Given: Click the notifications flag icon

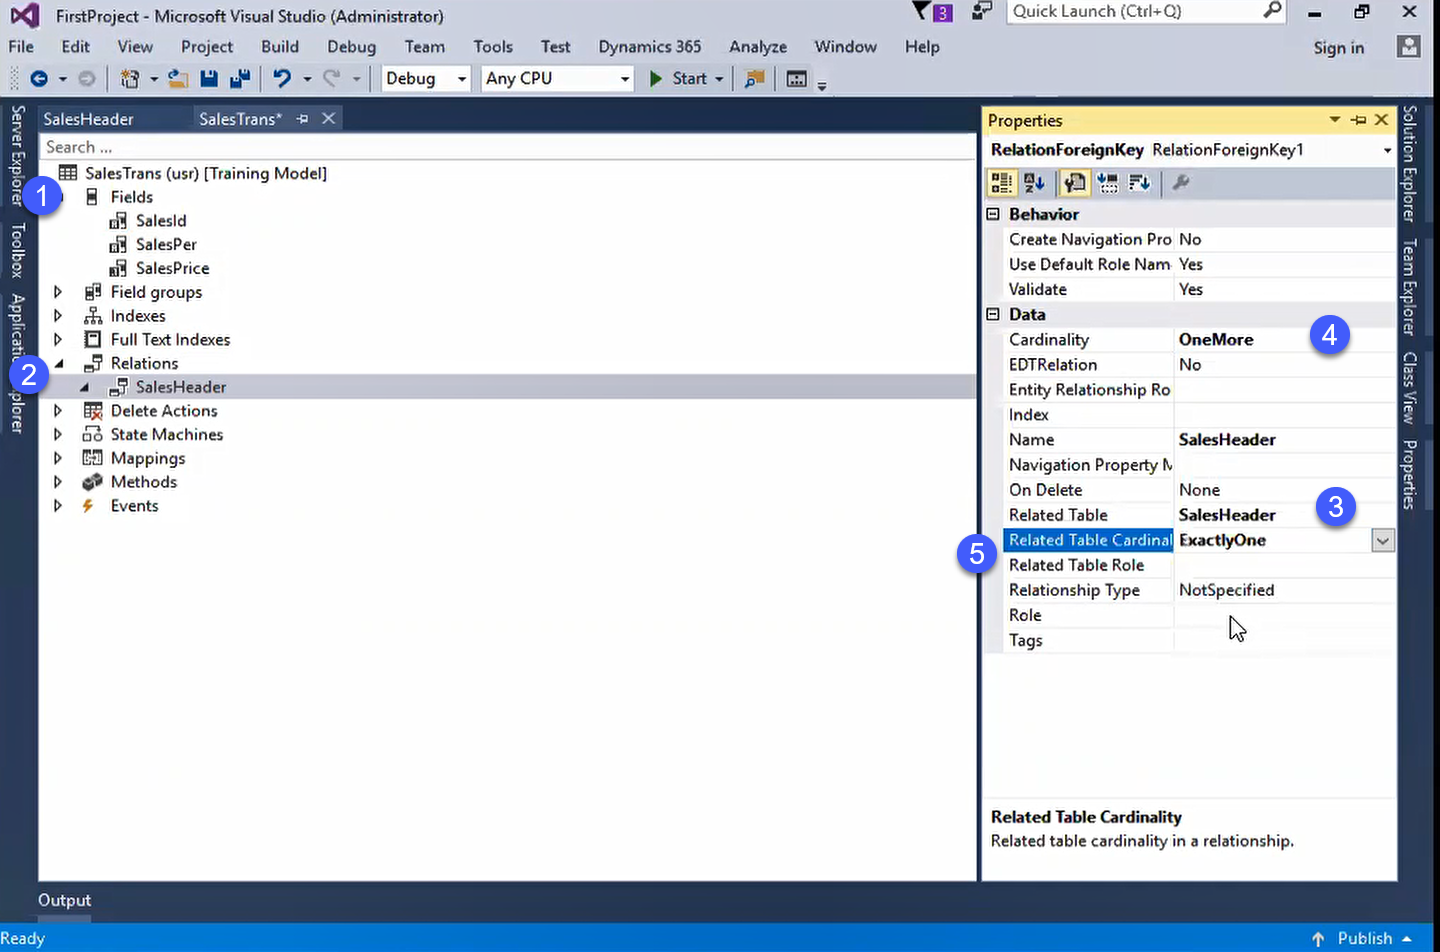Looking at the screenshot, I should click(921, 11).
